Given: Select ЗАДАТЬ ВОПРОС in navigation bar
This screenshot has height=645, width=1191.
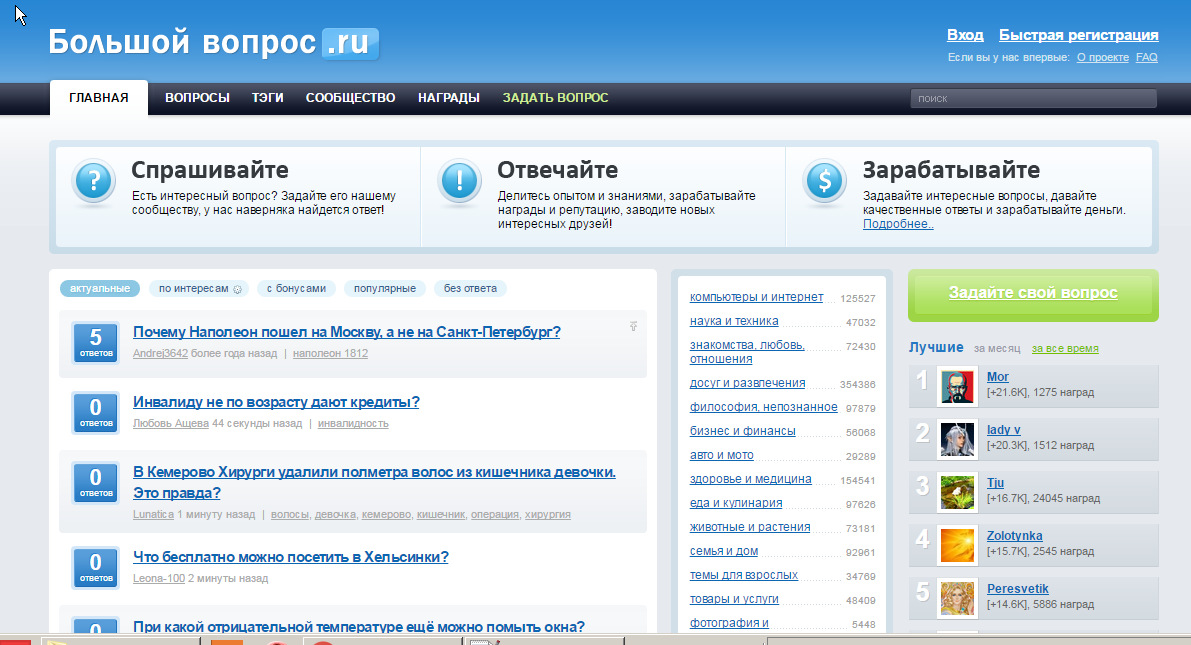Looking at the screenshot, I should [x=555, y=98].
